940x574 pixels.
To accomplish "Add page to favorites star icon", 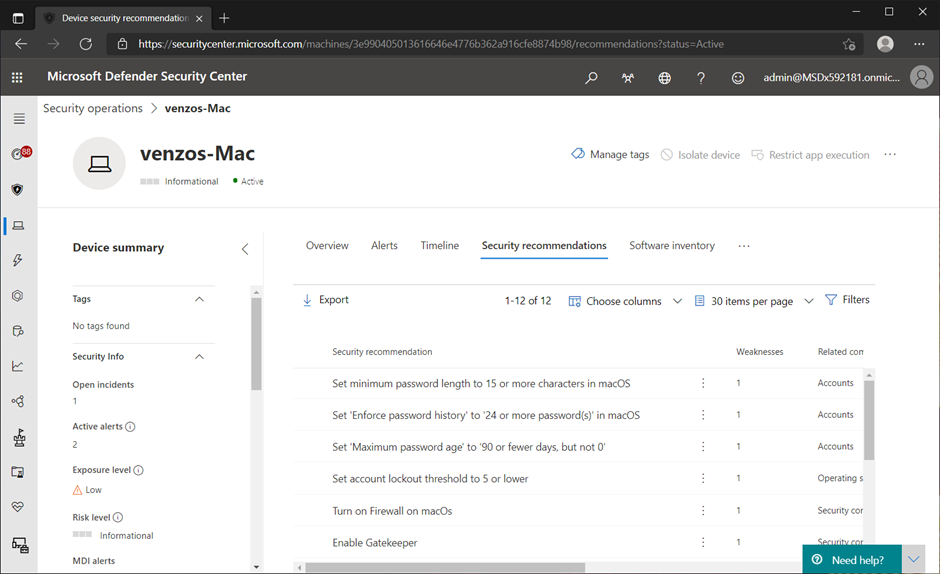I will (x=849, y=44).
